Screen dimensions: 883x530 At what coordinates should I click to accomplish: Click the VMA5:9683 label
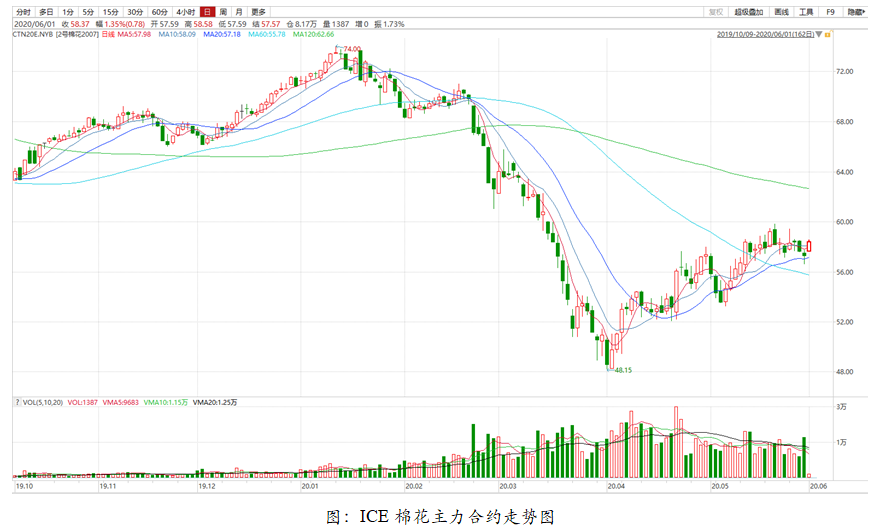(121, 402)
